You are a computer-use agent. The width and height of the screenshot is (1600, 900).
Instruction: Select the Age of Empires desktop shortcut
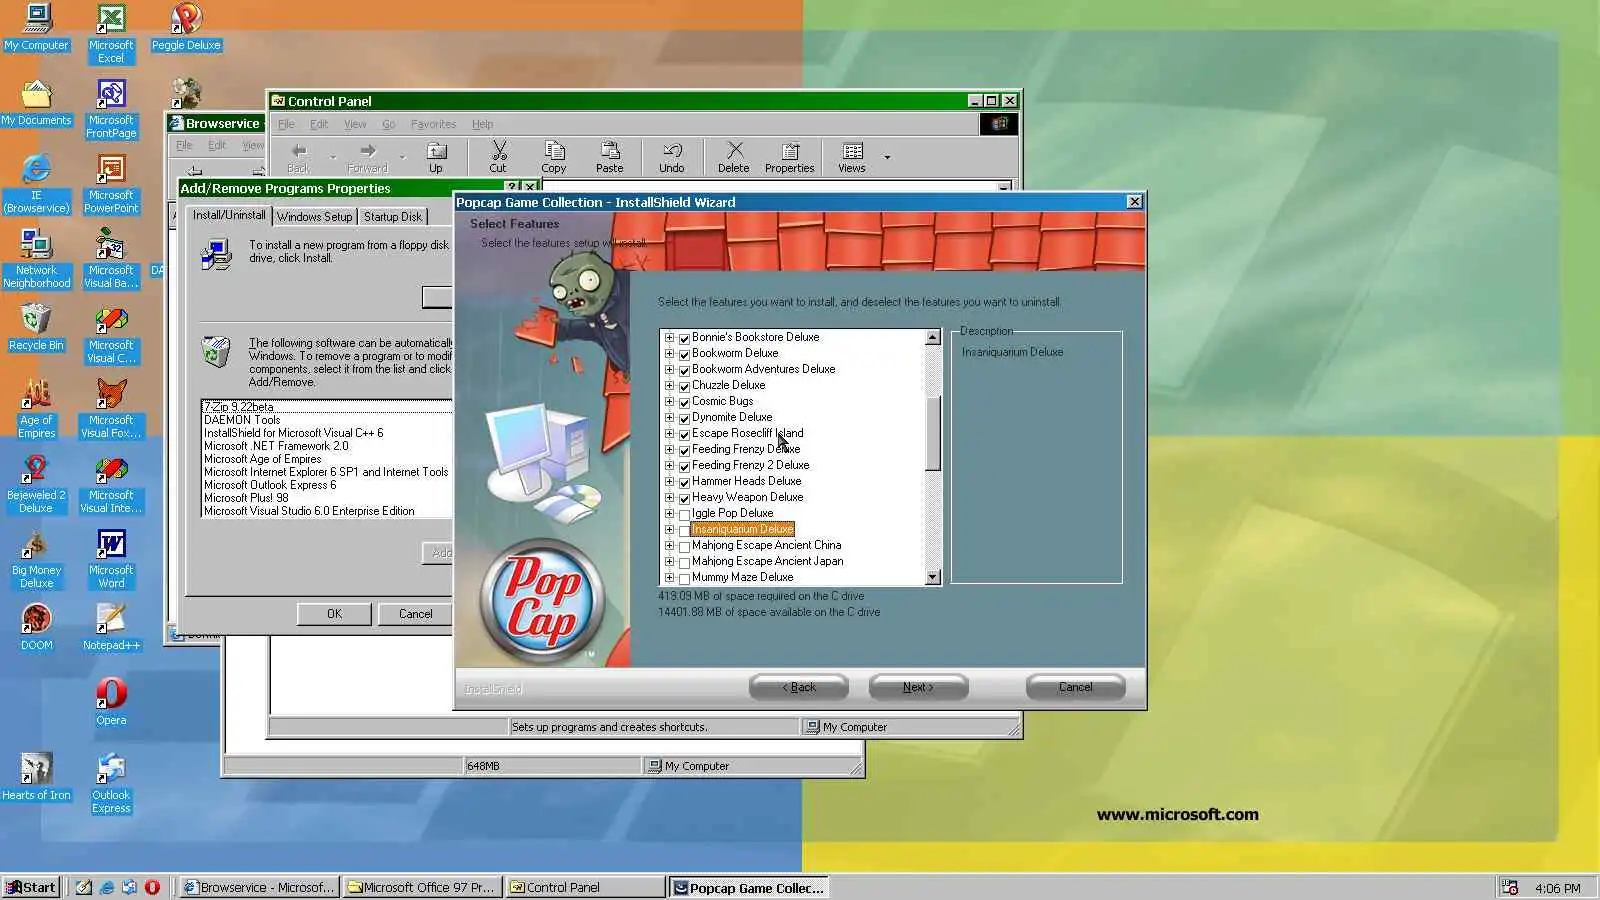tap(36, 408)
